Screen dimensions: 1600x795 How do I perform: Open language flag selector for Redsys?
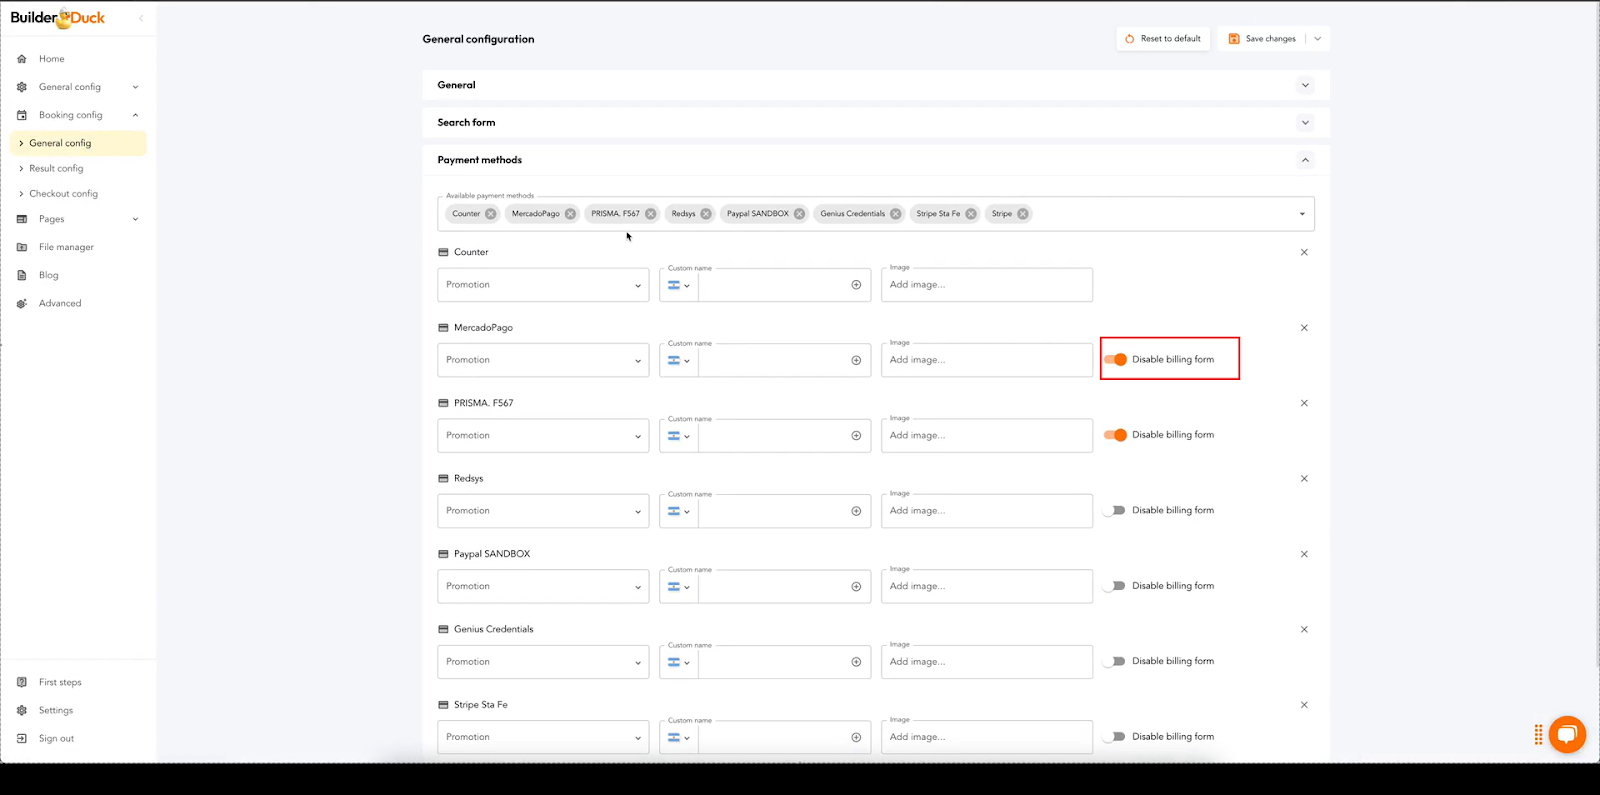click(679, 511)
